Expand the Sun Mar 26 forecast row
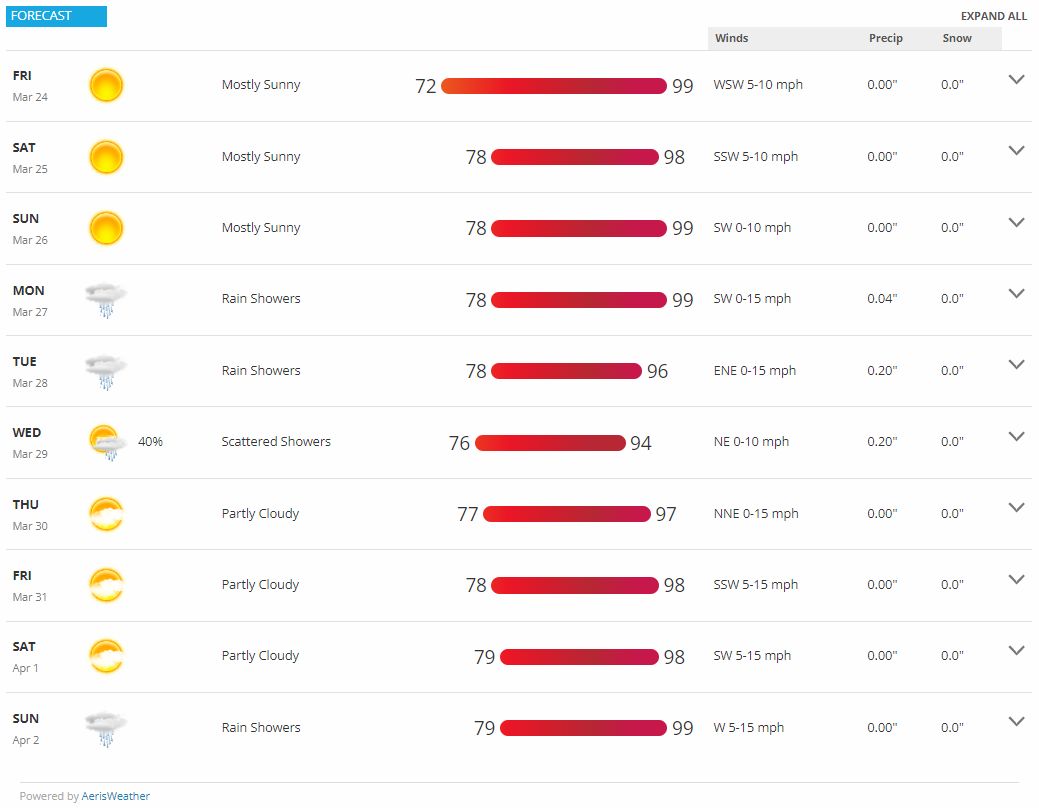 tap(1016, 223)
